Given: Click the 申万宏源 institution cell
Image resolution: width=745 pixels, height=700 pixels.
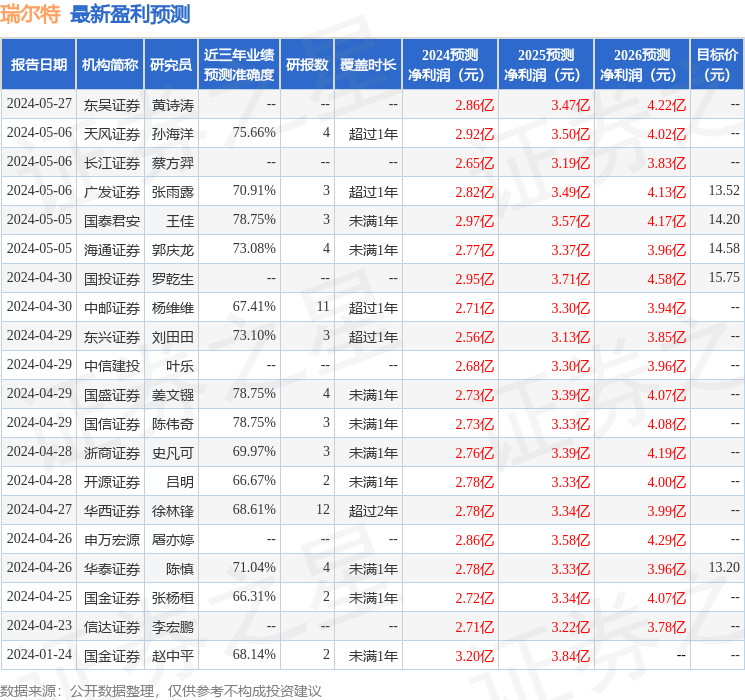Looking at the screenshot, I should tap(112, 540).
